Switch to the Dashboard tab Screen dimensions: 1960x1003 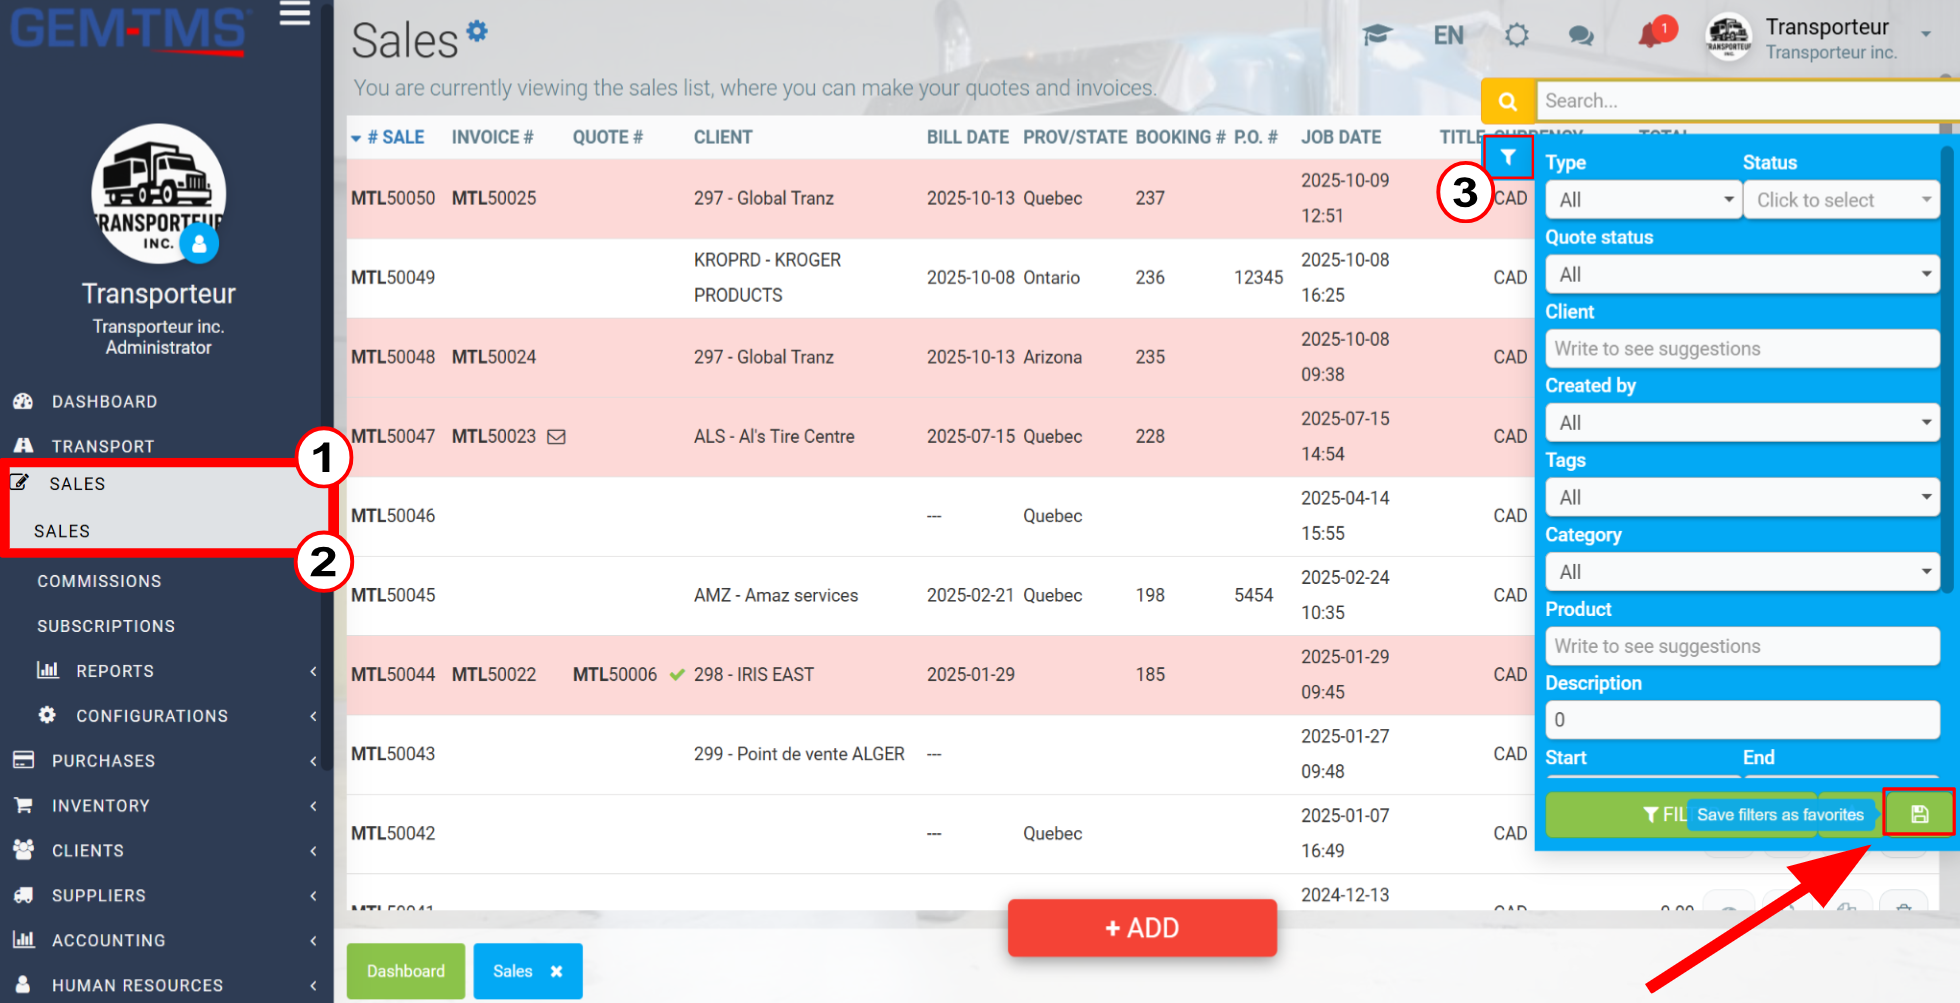click(406, 971)
